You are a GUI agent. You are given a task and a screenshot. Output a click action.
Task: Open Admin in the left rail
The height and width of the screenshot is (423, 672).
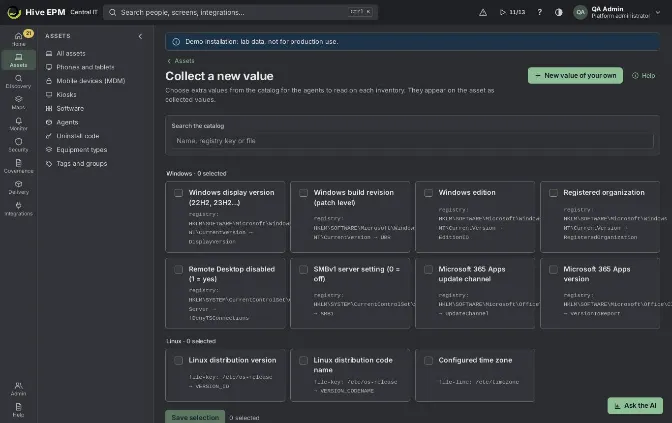[18, 389]
